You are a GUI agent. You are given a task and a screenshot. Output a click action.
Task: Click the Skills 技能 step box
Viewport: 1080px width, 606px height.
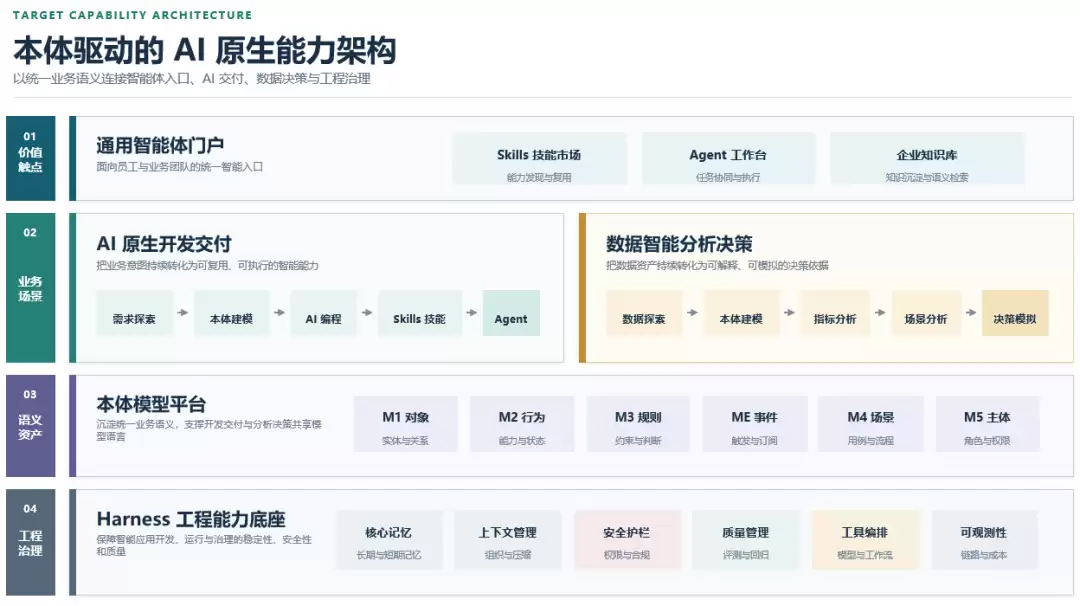click(x=419, y=313)
